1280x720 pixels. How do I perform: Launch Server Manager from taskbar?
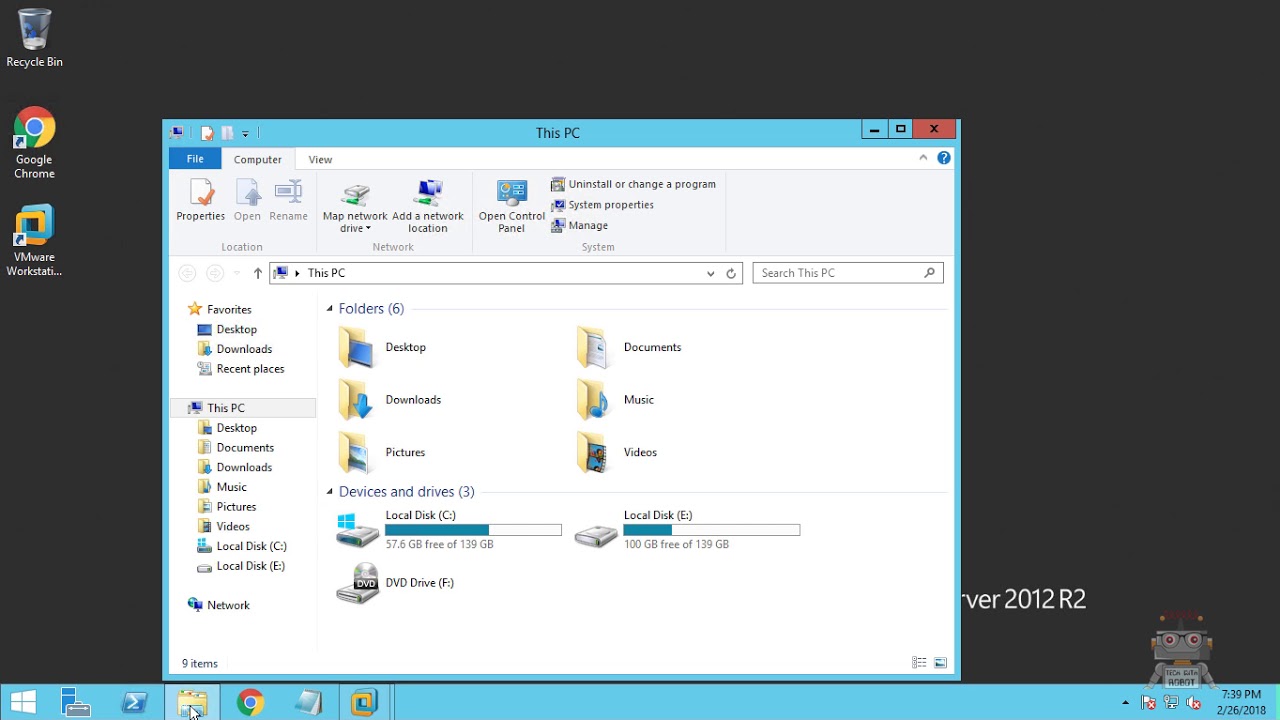76,702
